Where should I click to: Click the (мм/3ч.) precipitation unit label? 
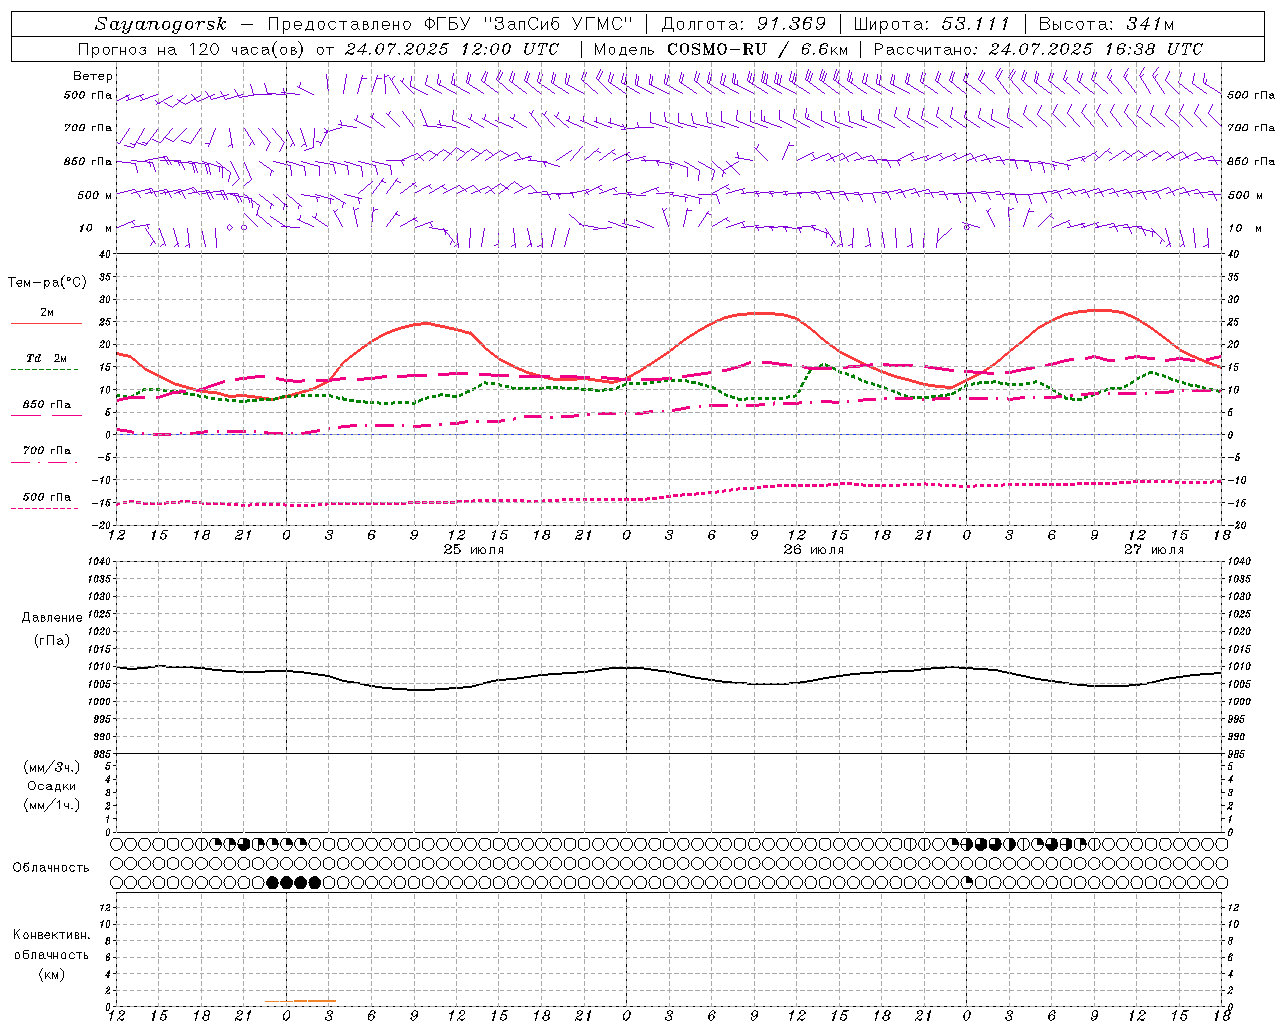tap(52, 767)
